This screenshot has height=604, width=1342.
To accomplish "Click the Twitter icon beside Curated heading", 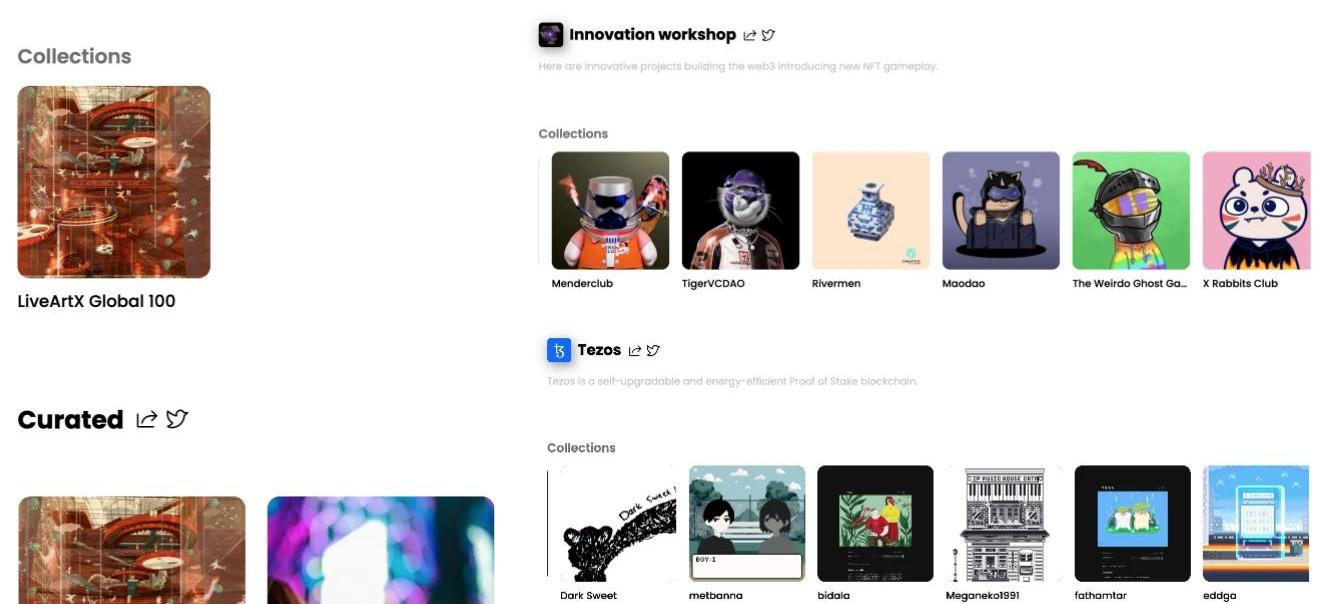I will click(x=177, y=420).
